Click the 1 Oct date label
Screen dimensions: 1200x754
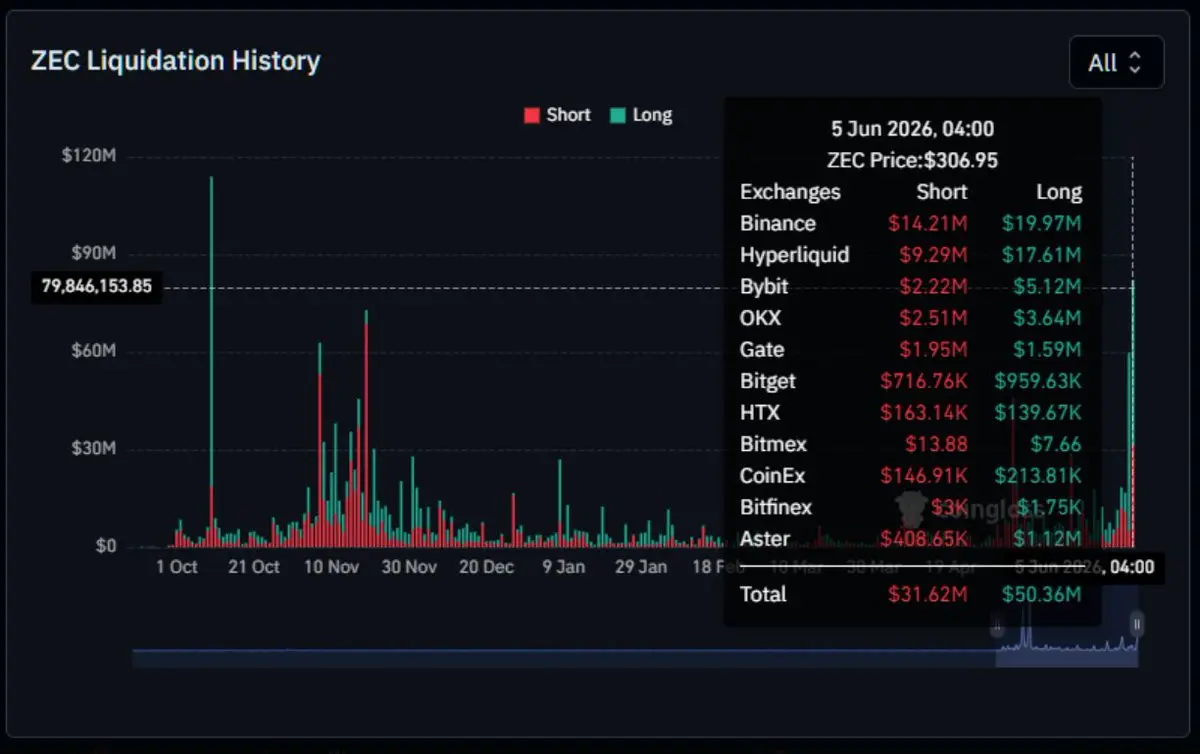tap(177, 567)
